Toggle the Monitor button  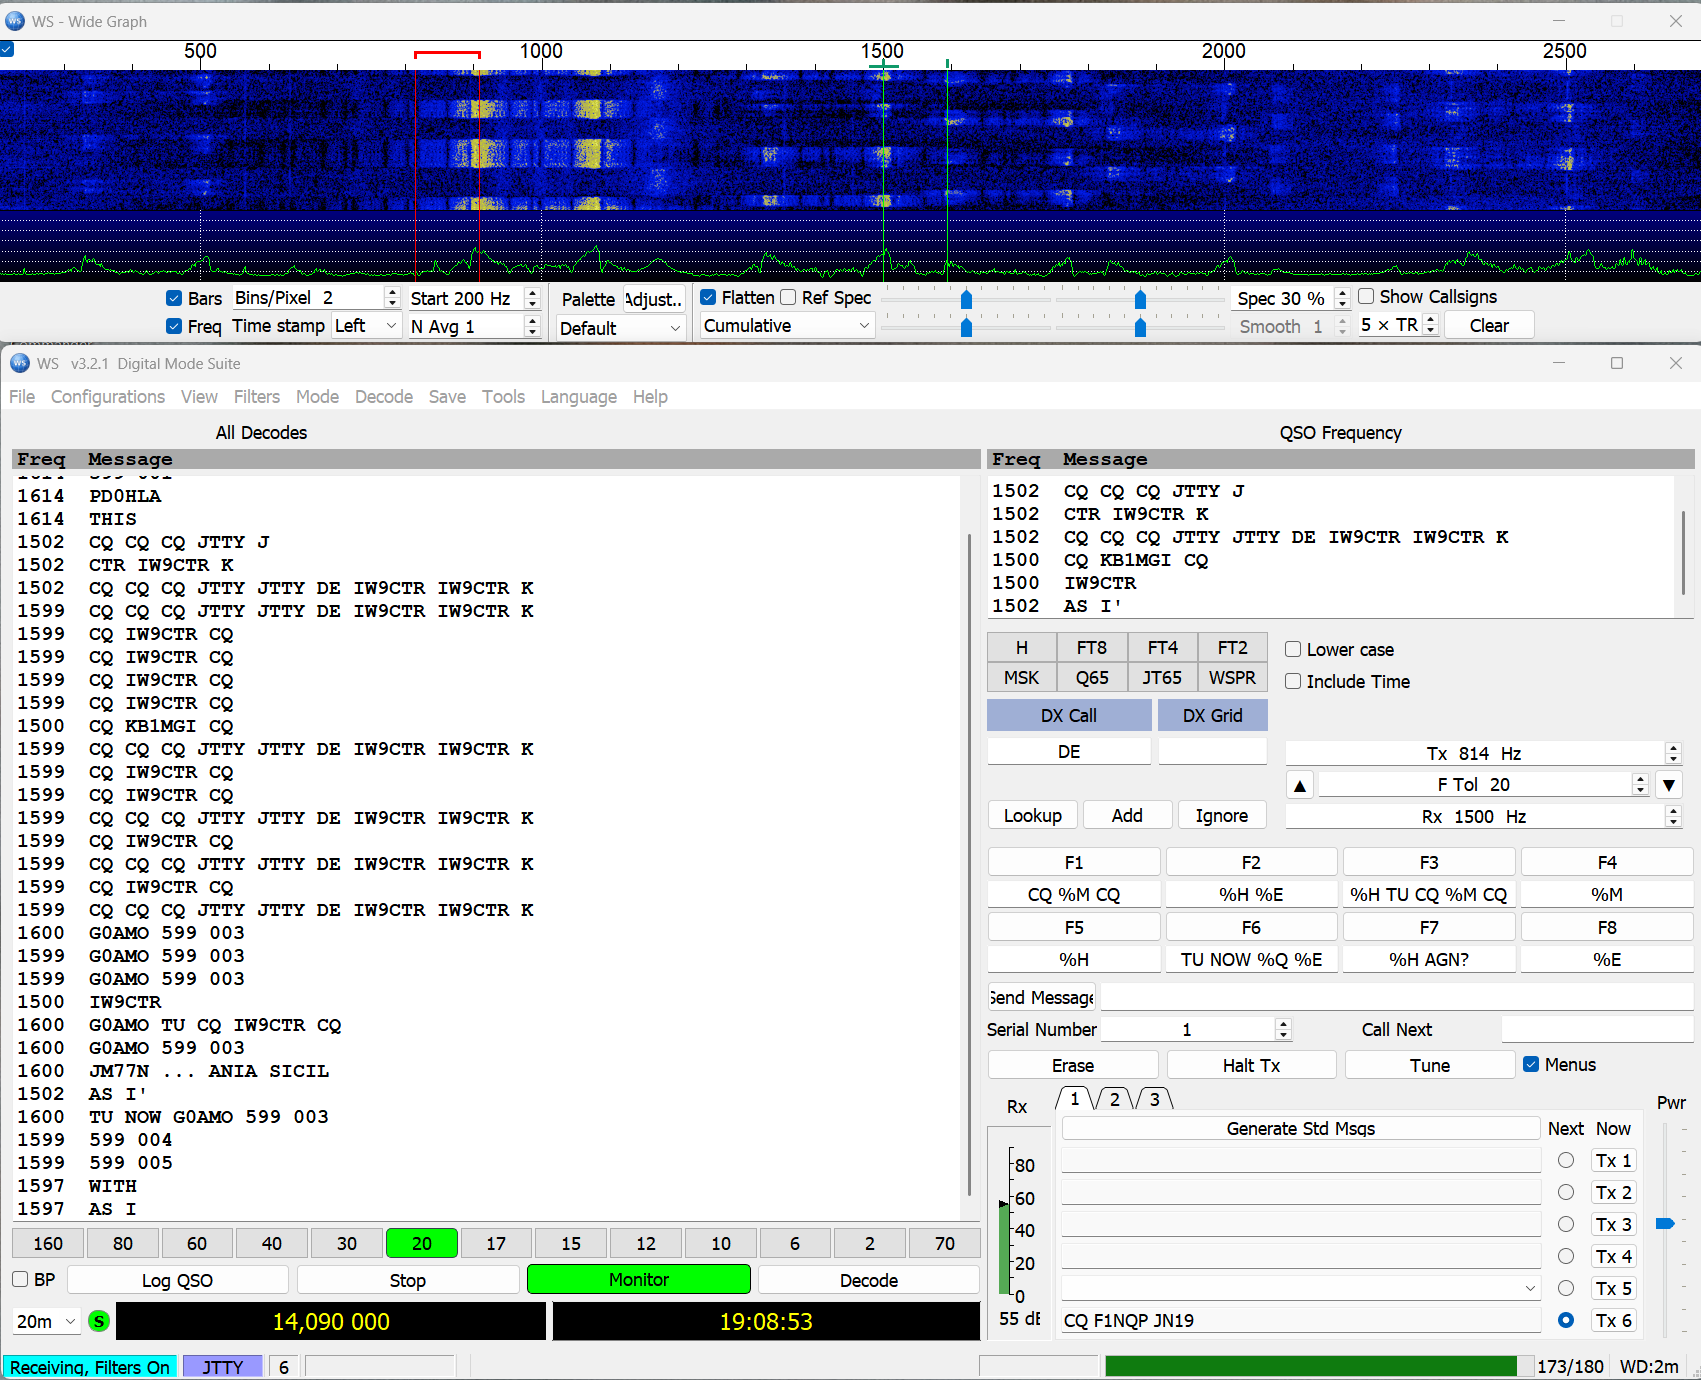point(639,1279)
